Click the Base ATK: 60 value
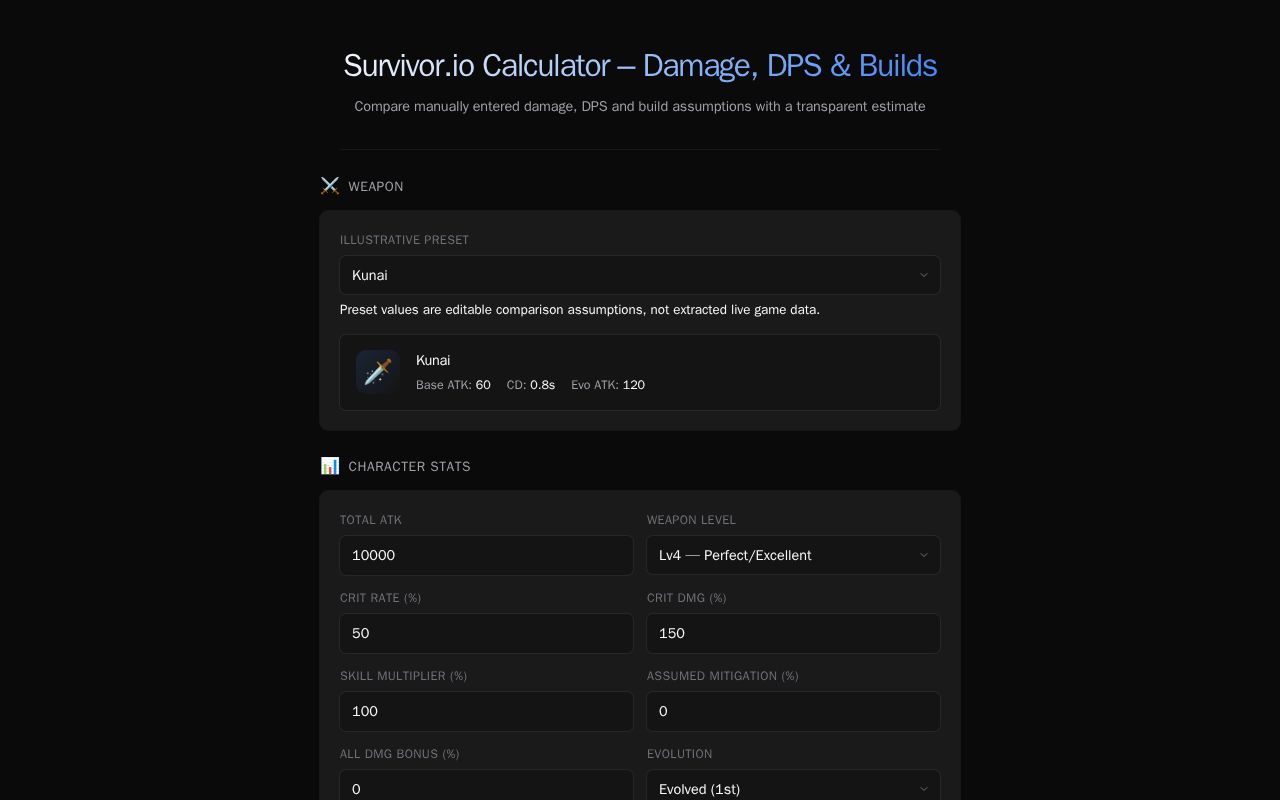 click(x=453, y=385)
